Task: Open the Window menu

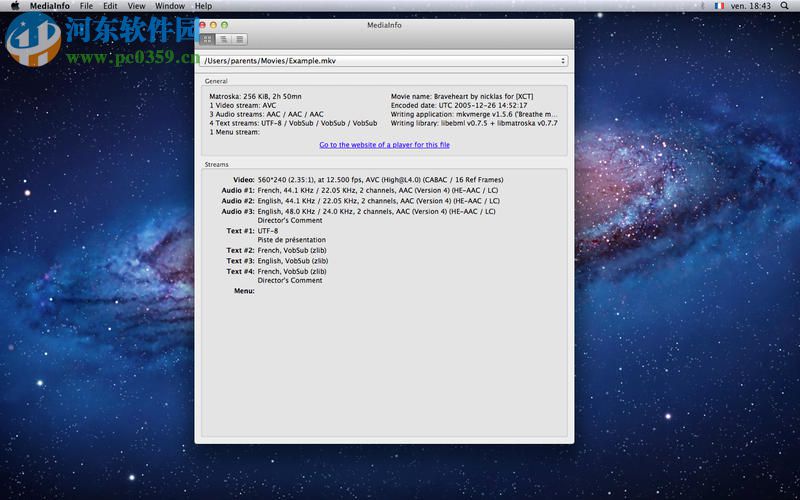Action: pos(170,6)
